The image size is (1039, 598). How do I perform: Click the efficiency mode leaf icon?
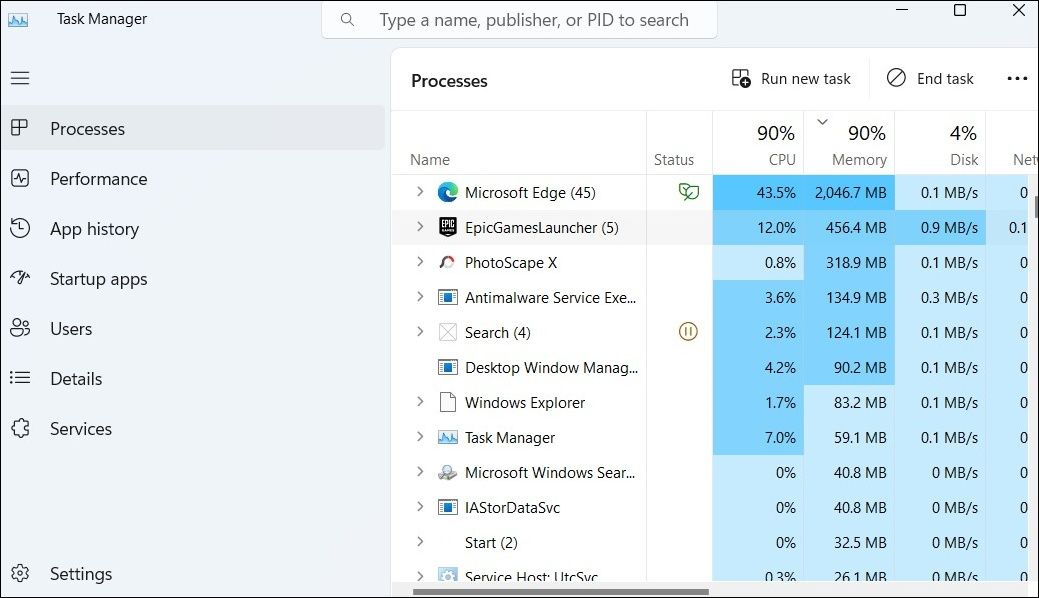pos(688,192)
